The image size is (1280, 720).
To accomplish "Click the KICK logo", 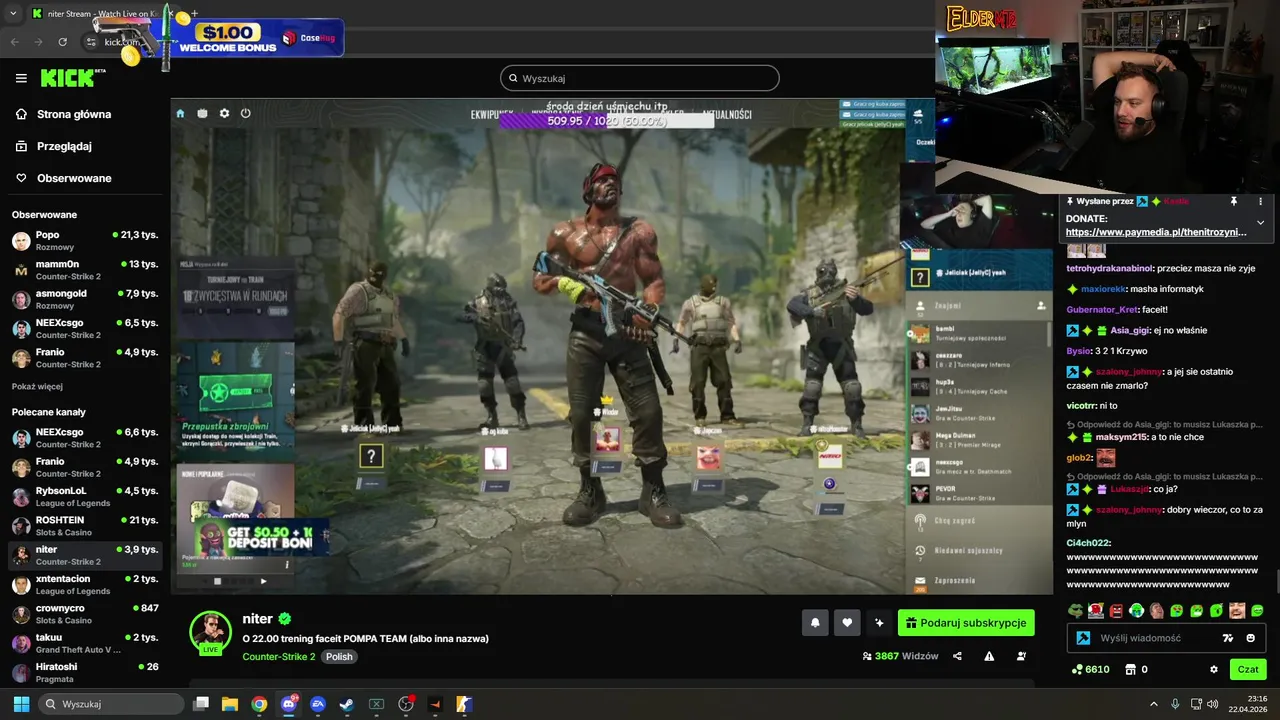I will click(x=68, y=78).
